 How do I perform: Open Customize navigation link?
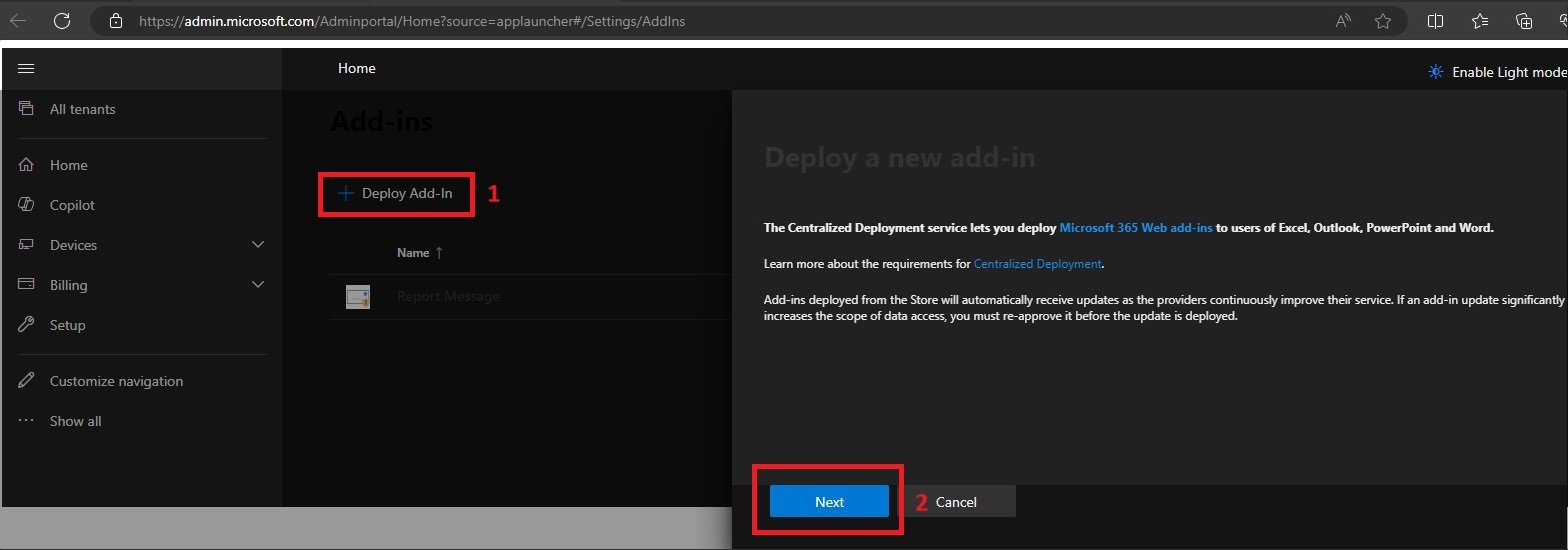[x=116, y=381]
